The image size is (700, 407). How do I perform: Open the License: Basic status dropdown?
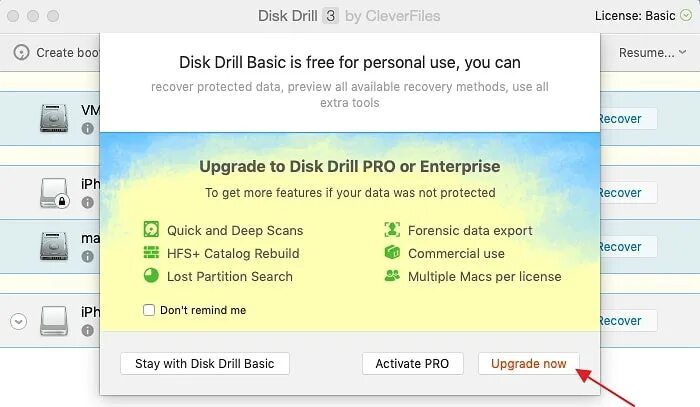pyautogui.click(x=686, y=16)
